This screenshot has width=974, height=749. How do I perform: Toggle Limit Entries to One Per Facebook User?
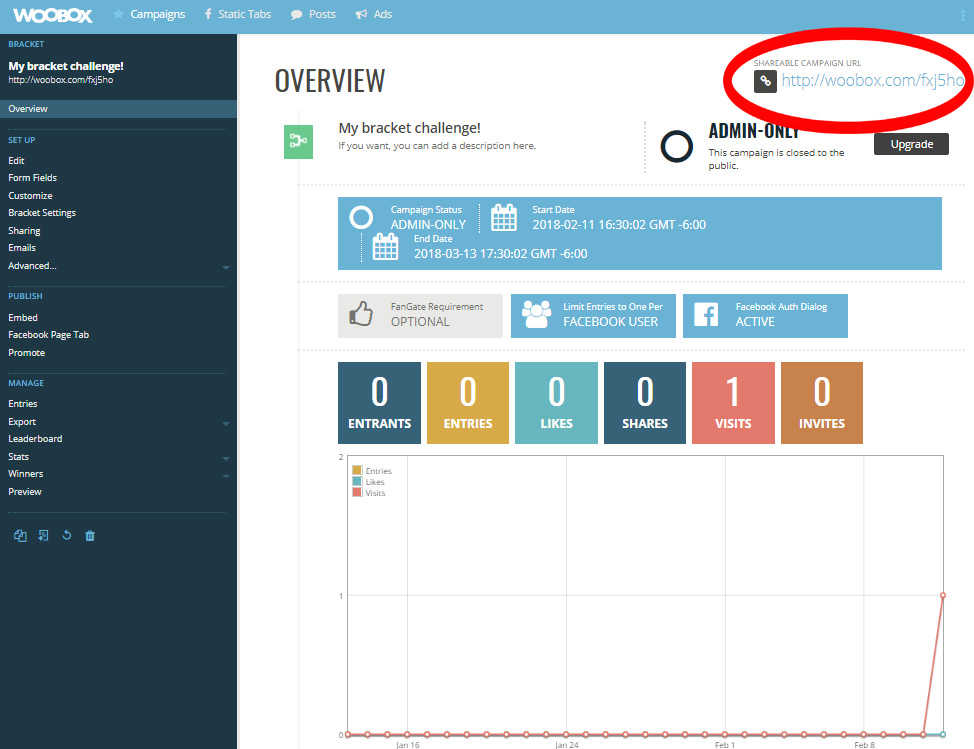pyautogui.click(x=593, y=315)
